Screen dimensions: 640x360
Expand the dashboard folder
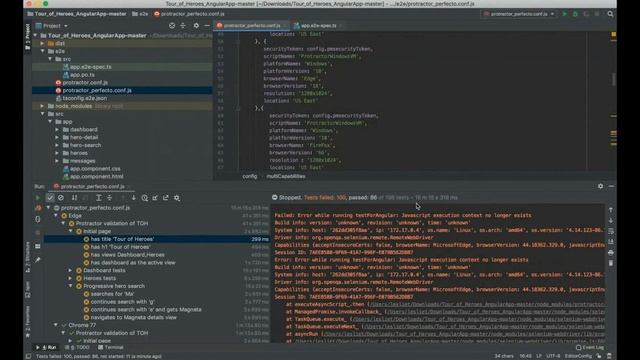[x=57, y=130]
